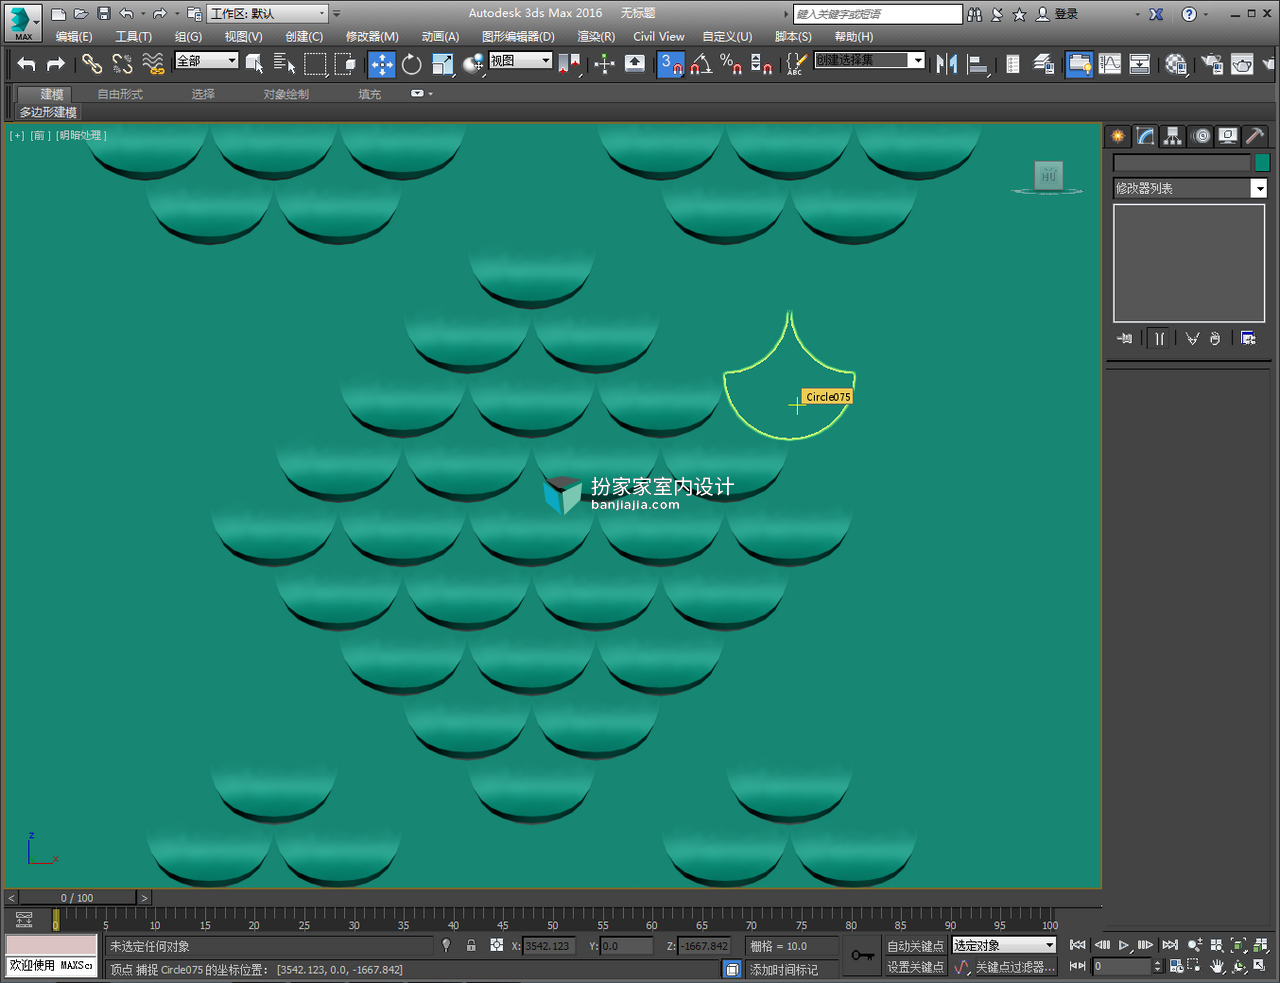Click the 0 / 100 time slider
1280x983 pixels.
point(77,898)
